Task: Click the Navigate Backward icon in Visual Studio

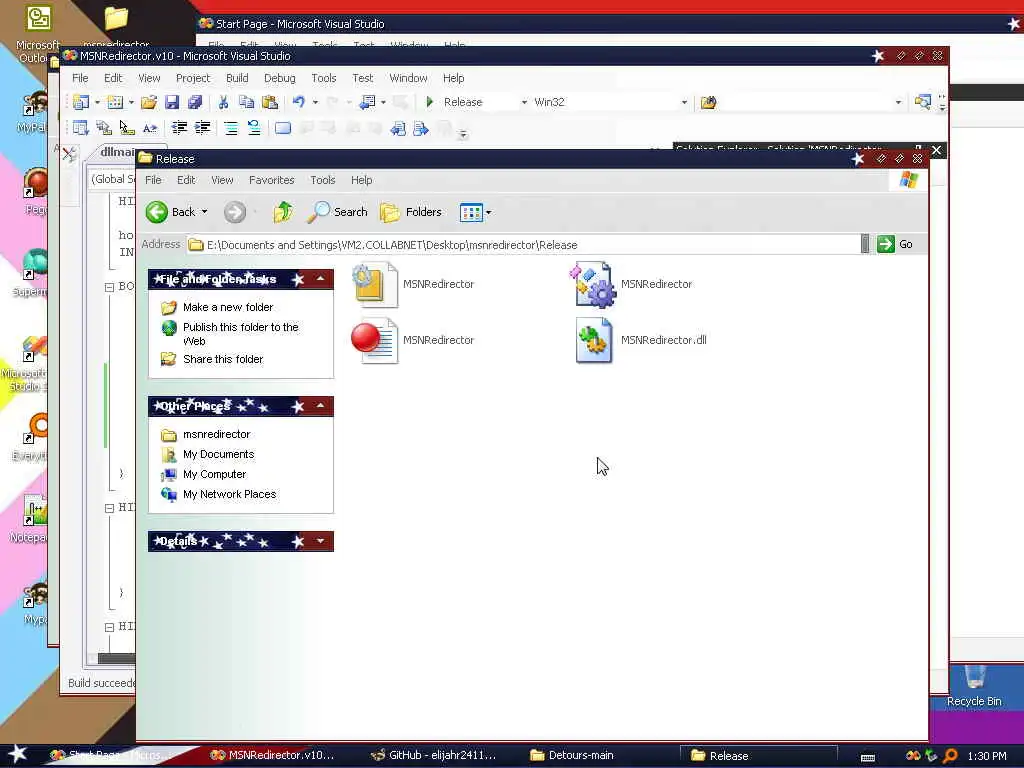Action: (368, 102)
